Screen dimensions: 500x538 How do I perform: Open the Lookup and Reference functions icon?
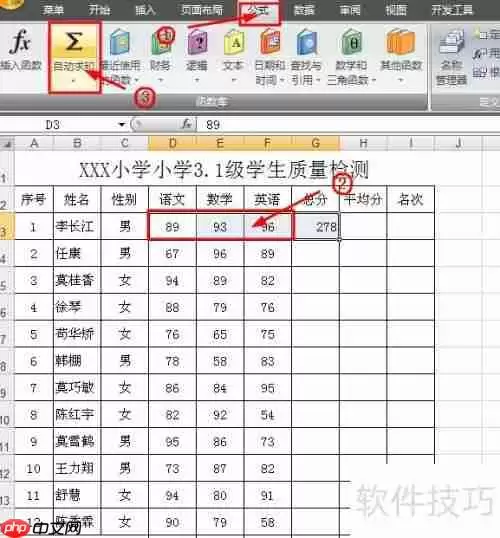click(307, 43)
